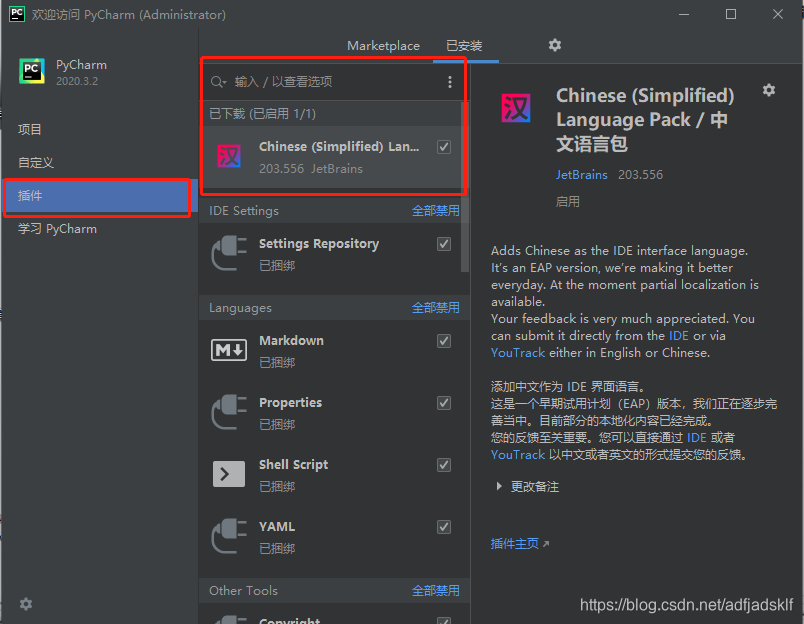Open the bottom-left gear options icon
This screenshot has height=624, width=804.
26,604
